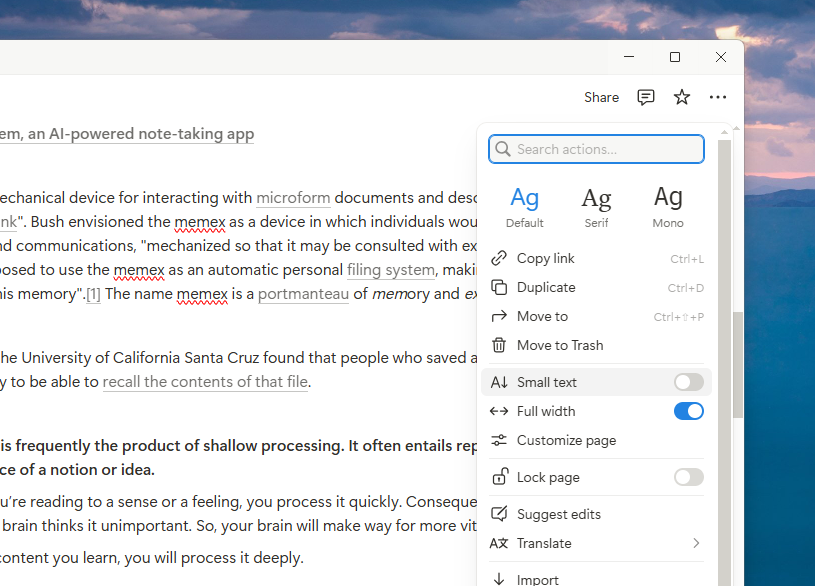Close the app window
815x586 pixels.
[720, 57]
